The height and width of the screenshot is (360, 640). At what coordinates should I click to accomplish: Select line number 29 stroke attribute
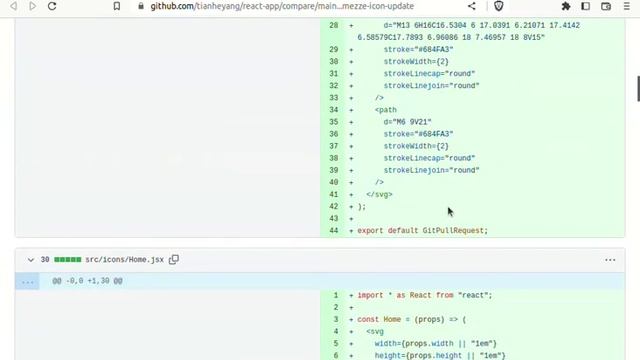[334, 49]
